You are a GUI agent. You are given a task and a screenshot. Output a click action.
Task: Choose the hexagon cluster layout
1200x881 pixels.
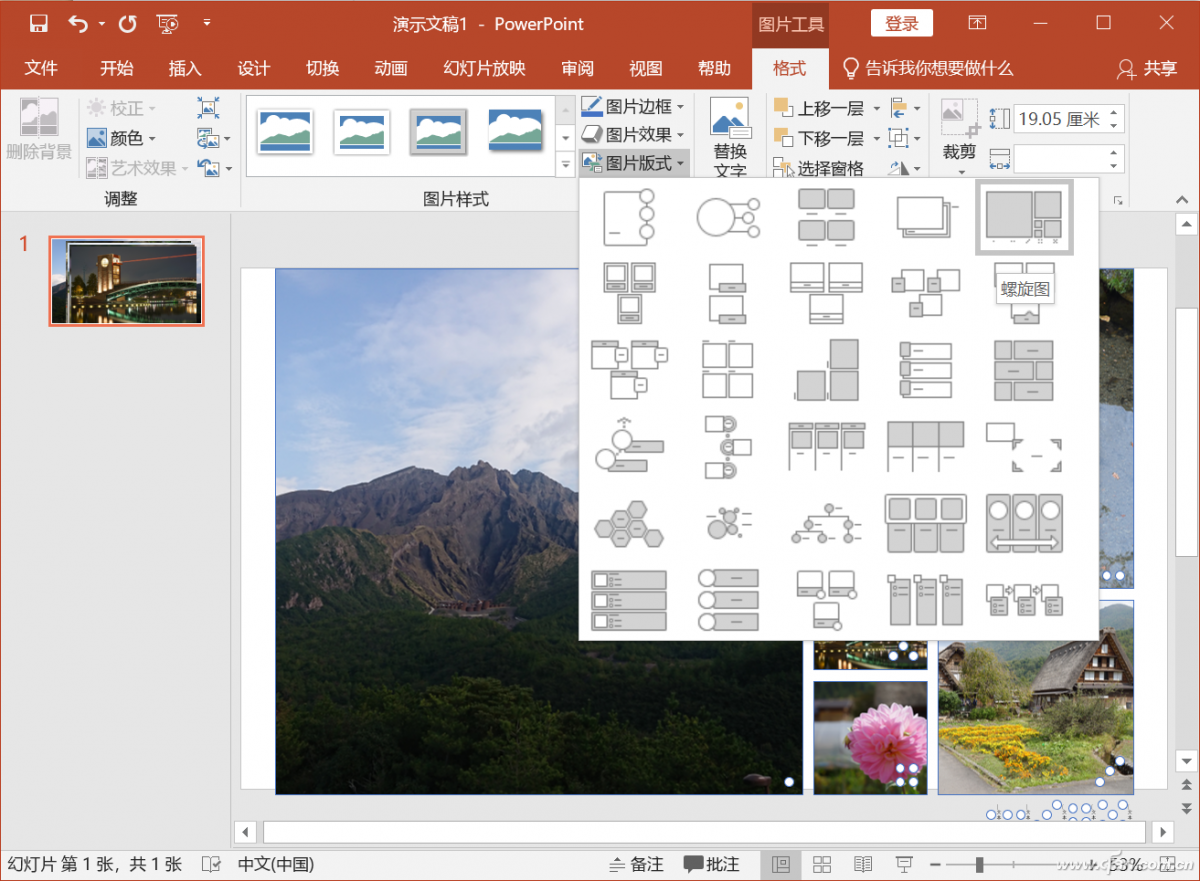[629, 523]
